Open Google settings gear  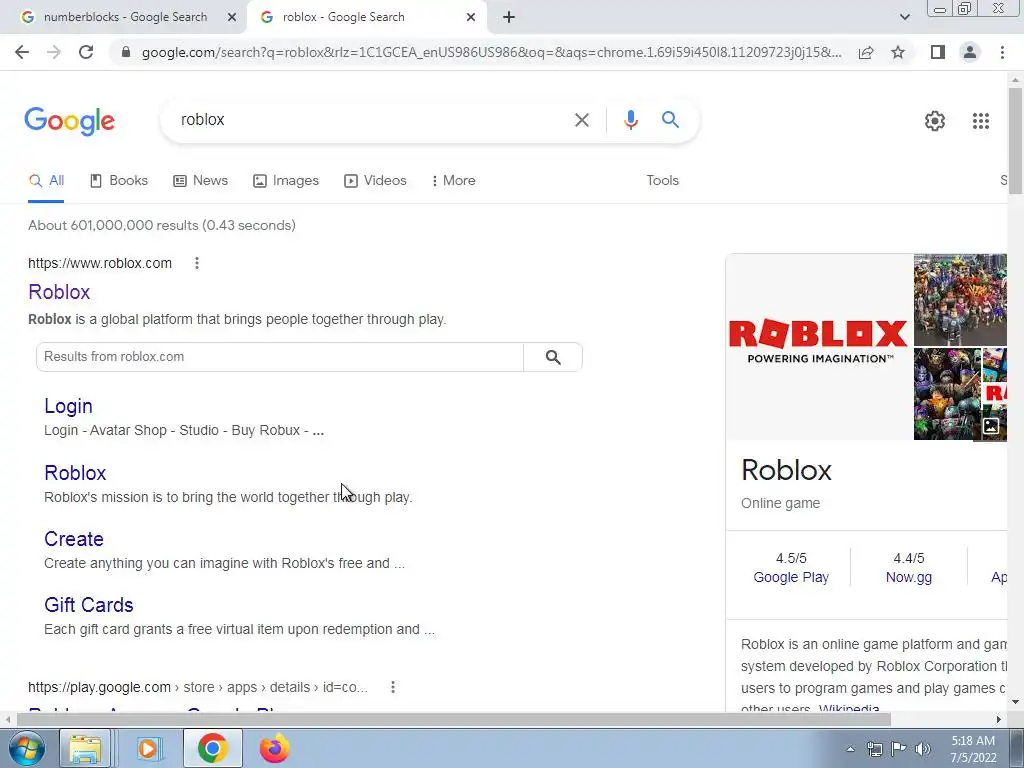point(935,121)
